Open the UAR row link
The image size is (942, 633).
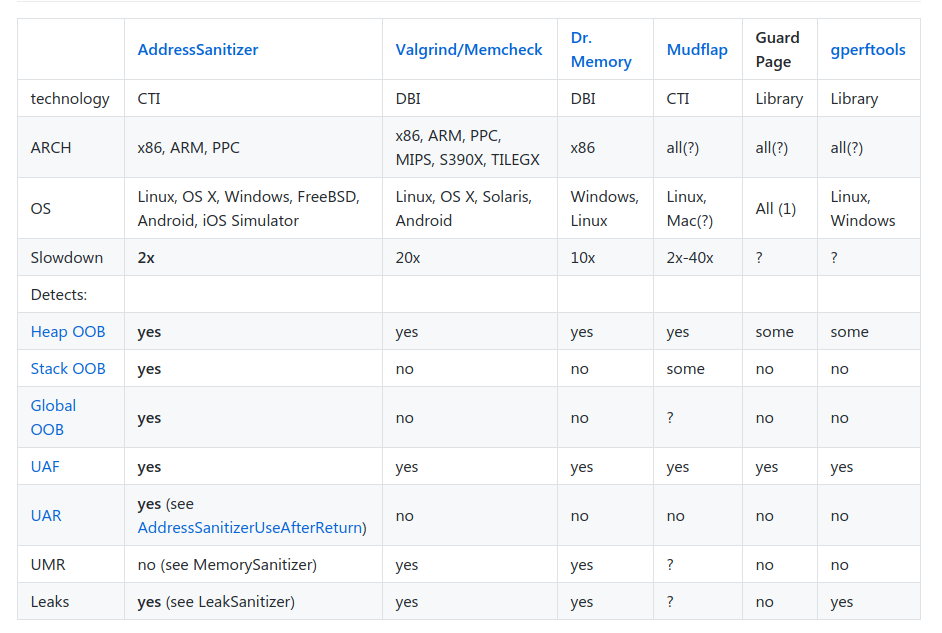click(x=46, y=516)
